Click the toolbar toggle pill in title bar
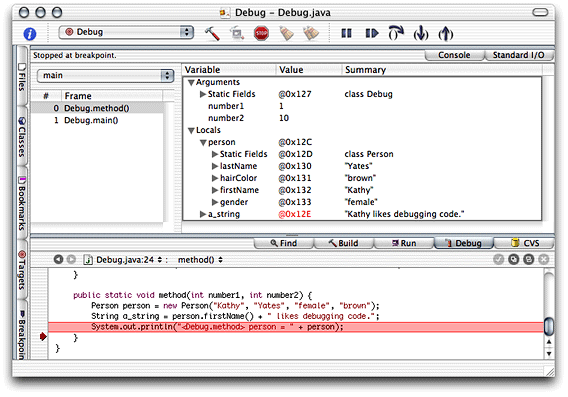The width and height of the screenshot is (568, 397). [x=540, y=13]
